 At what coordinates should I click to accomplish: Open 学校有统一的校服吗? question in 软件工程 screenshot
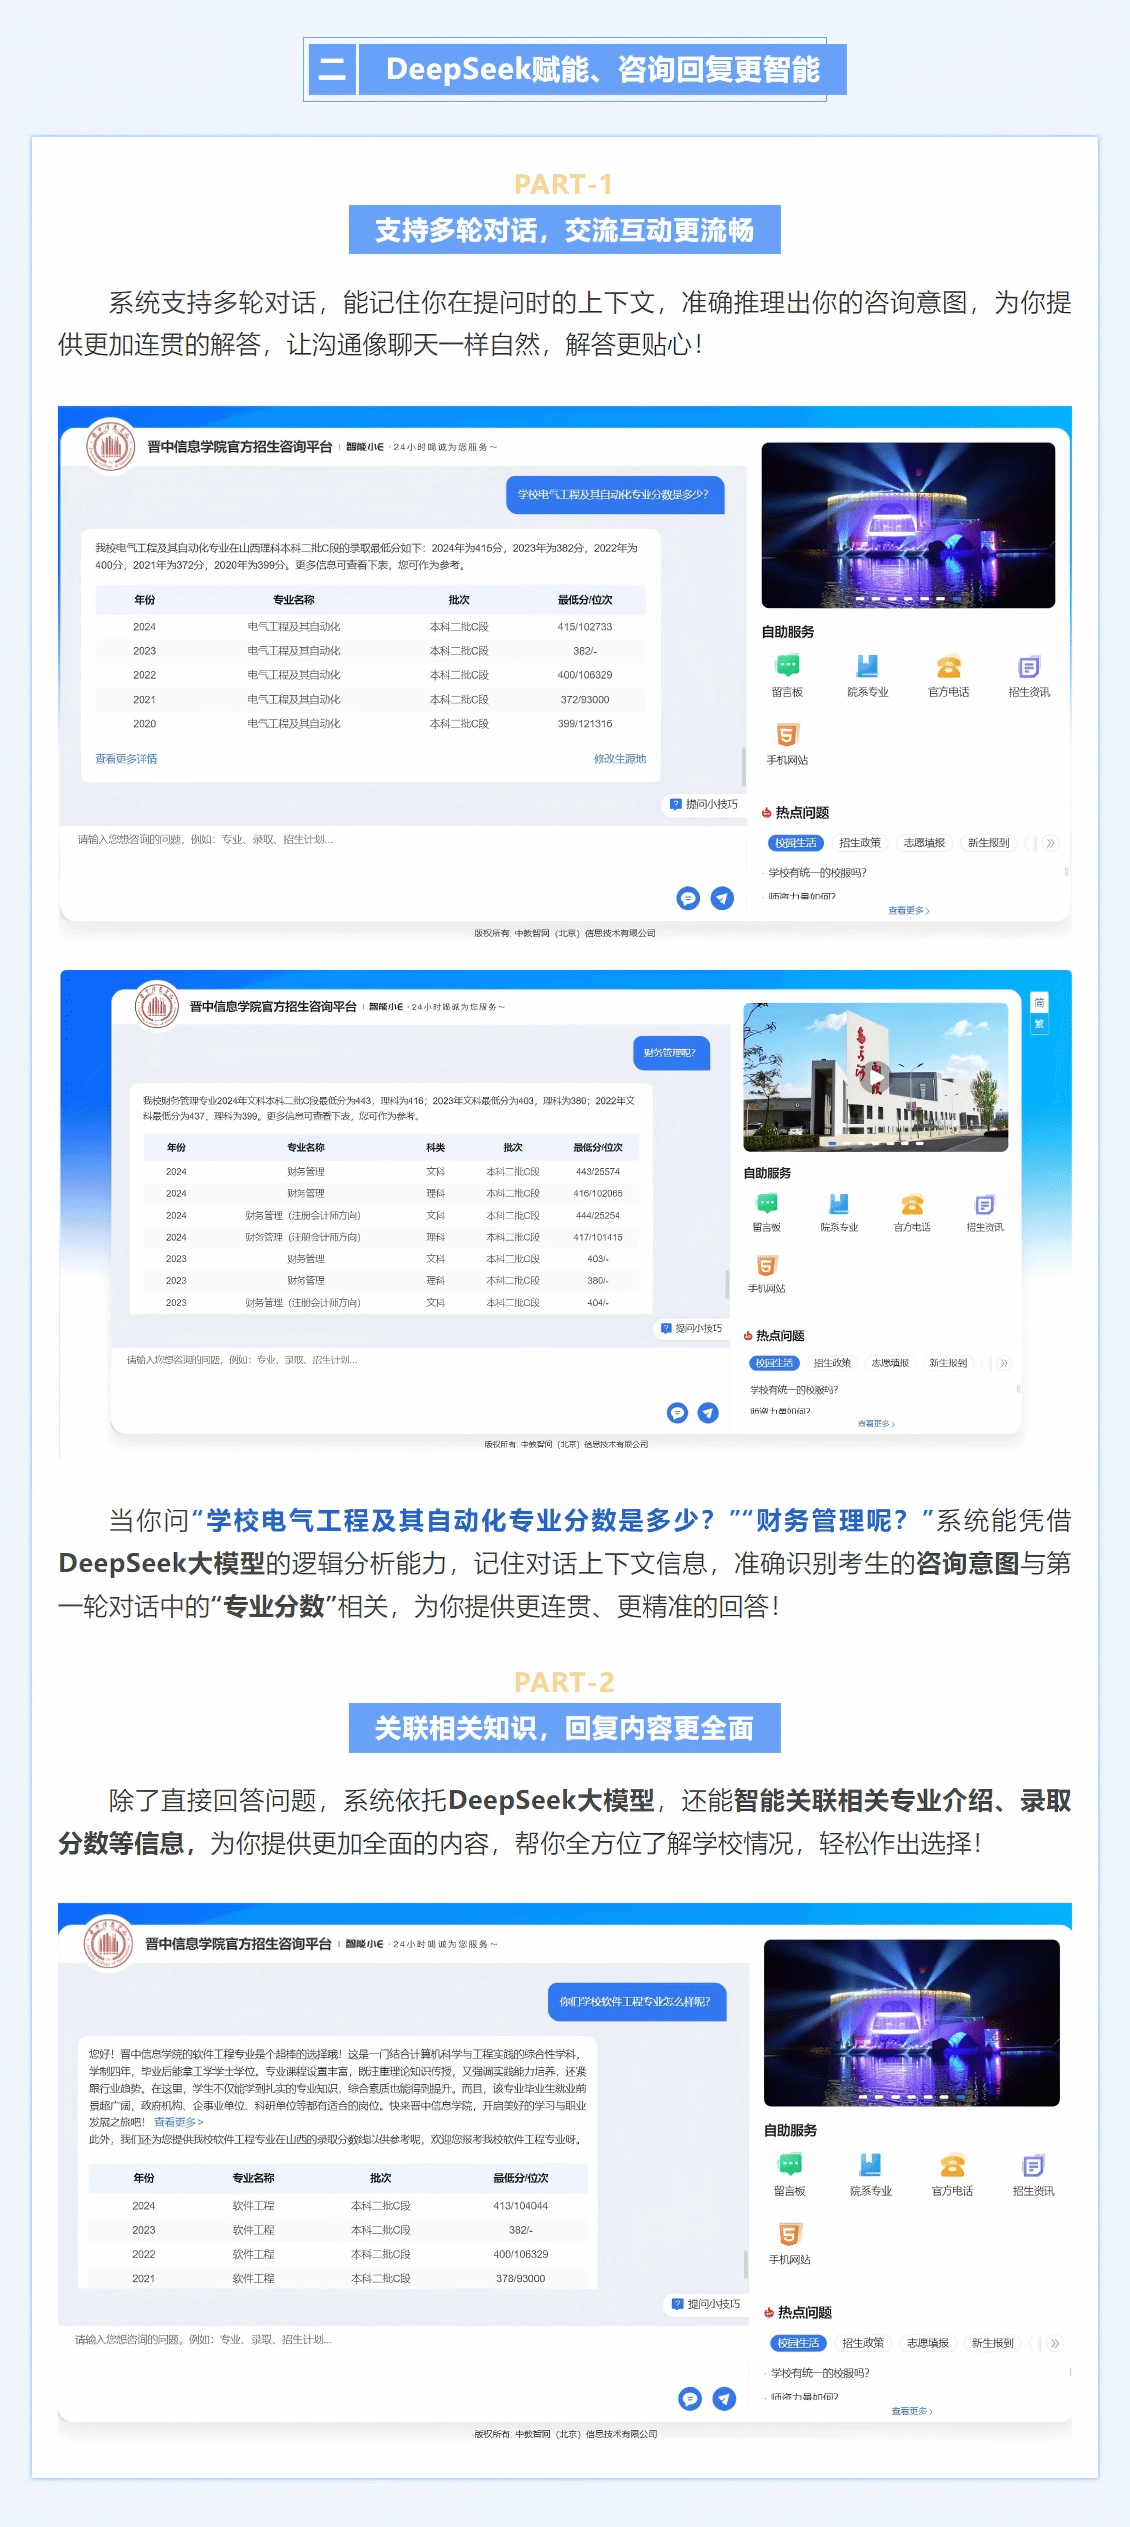point(821,2373)
